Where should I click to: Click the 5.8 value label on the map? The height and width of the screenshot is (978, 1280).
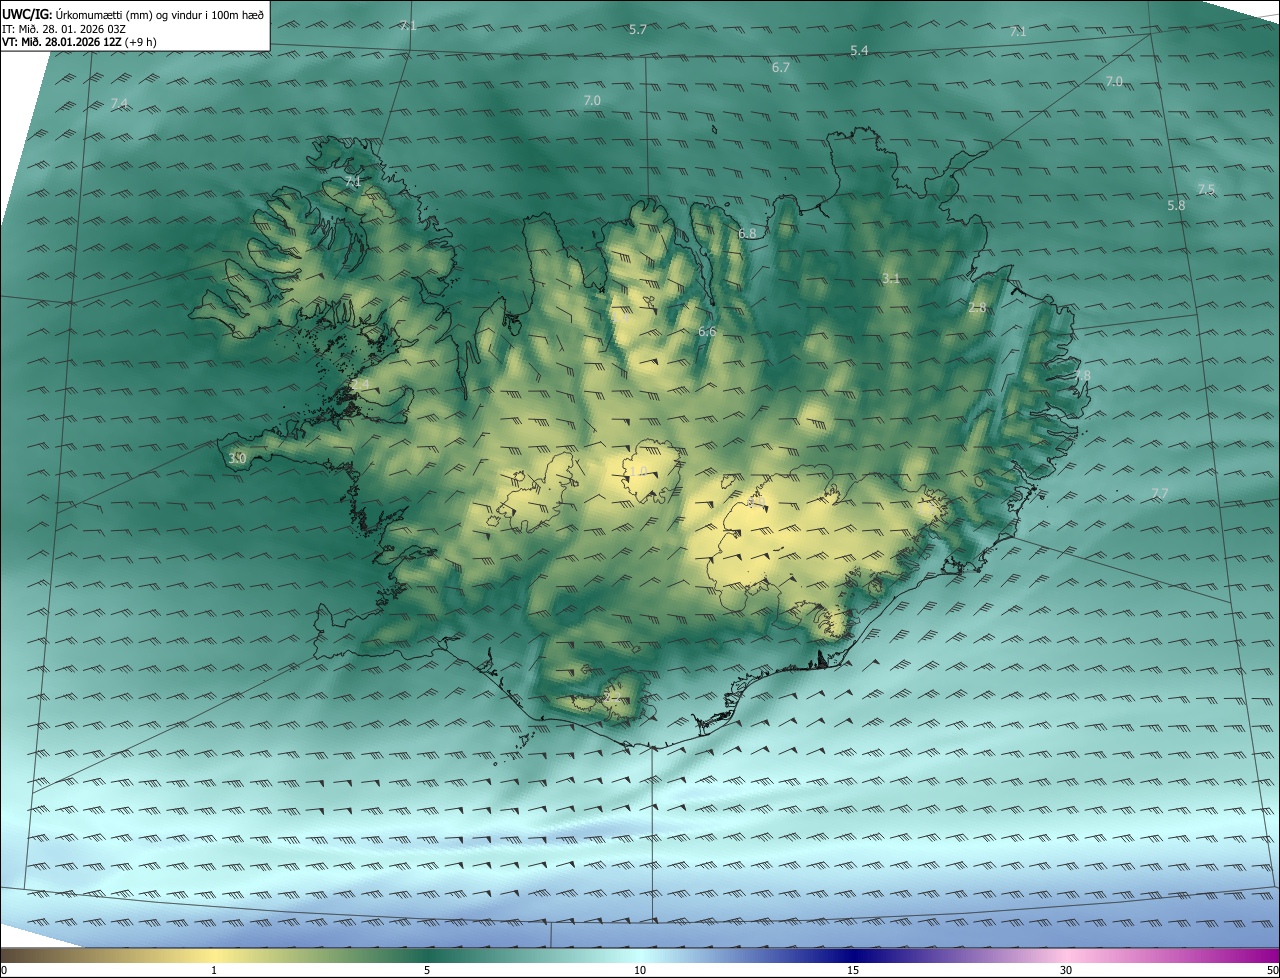1176,205
